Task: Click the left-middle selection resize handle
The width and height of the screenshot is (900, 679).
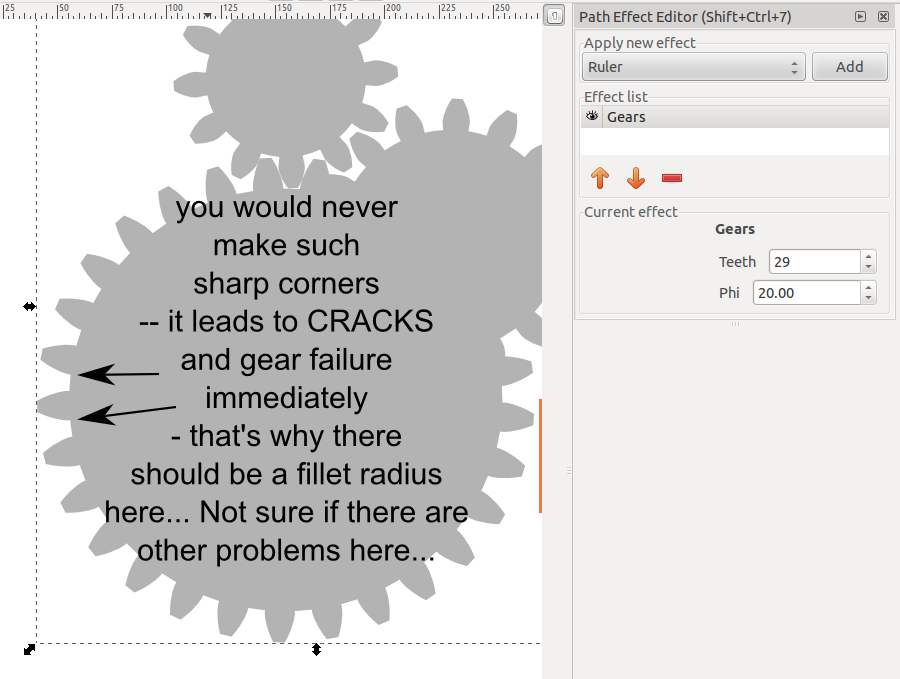Action: pyautogui.click(x=30, y=307)
